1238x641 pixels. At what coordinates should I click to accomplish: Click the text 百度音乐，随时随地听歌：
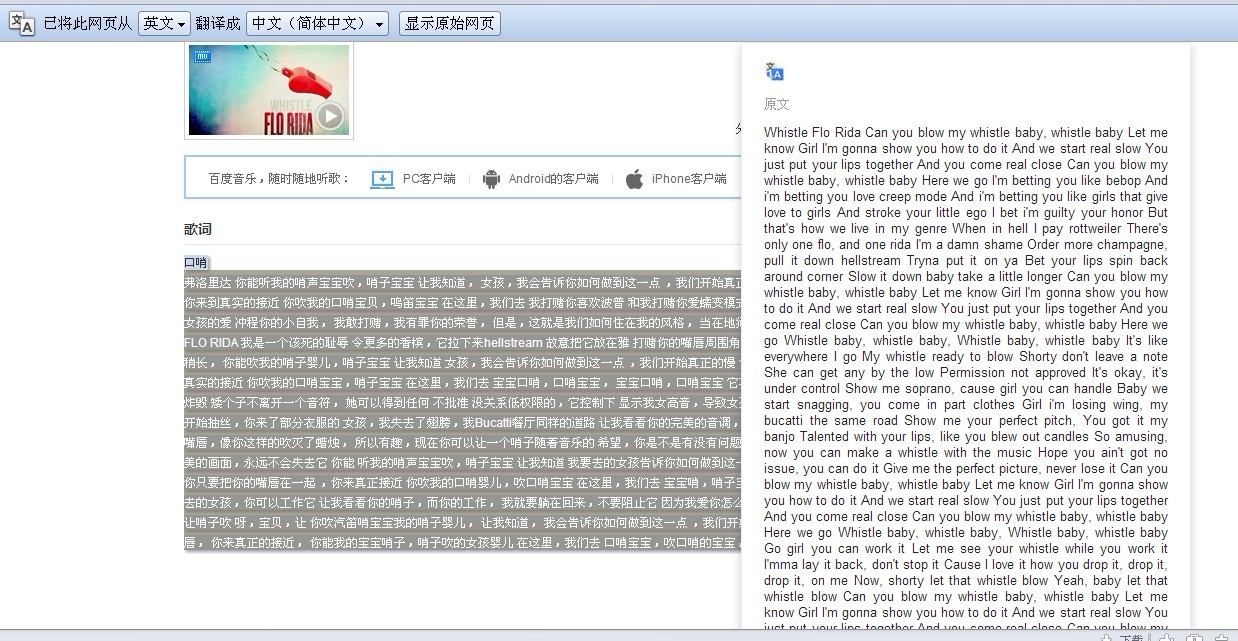click(x=280, y=179)
